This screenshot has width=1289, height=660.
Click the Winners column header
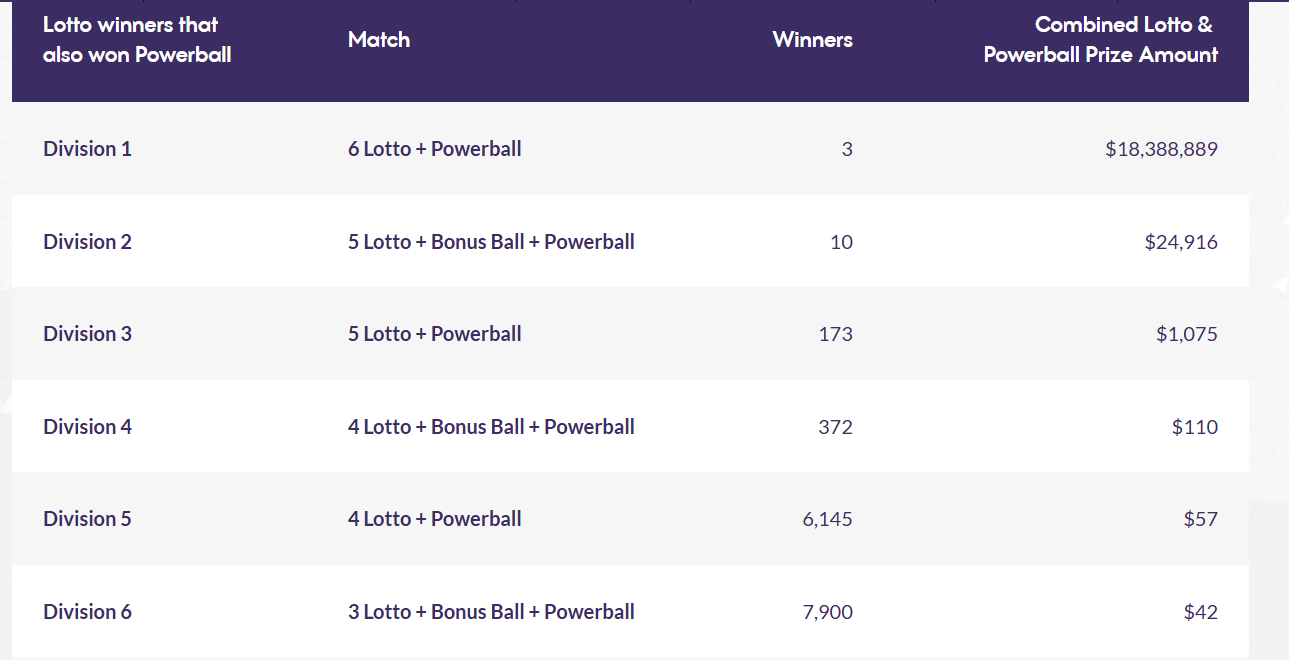[x=812, y=40]
